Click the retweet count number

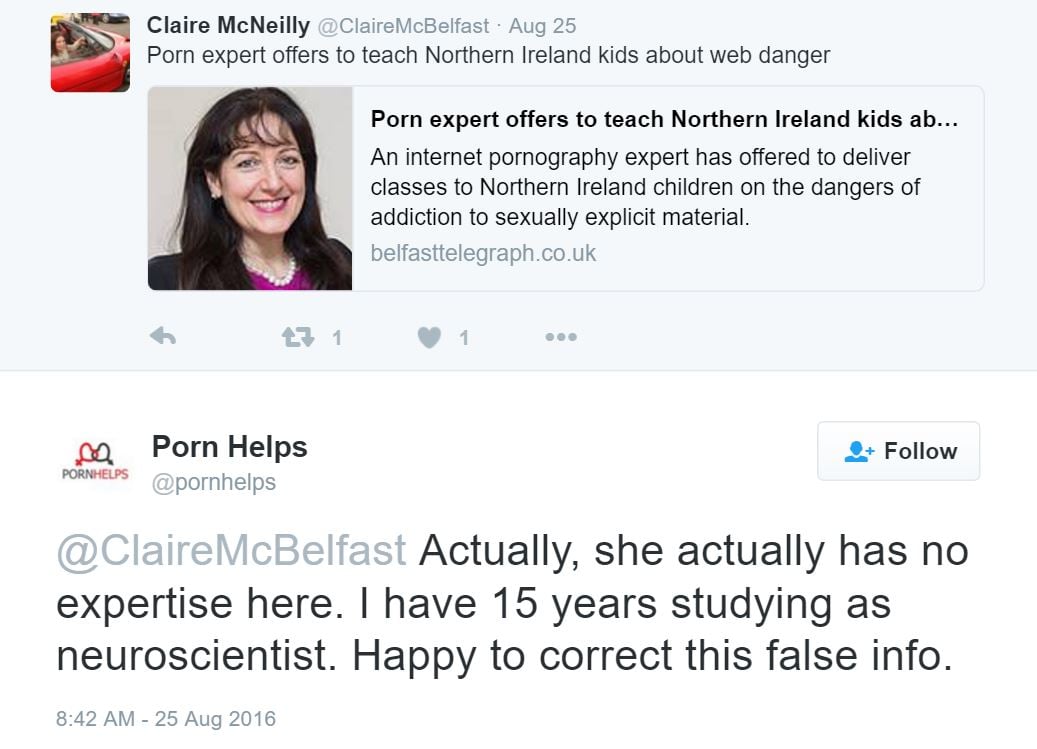tap(337, 339)
